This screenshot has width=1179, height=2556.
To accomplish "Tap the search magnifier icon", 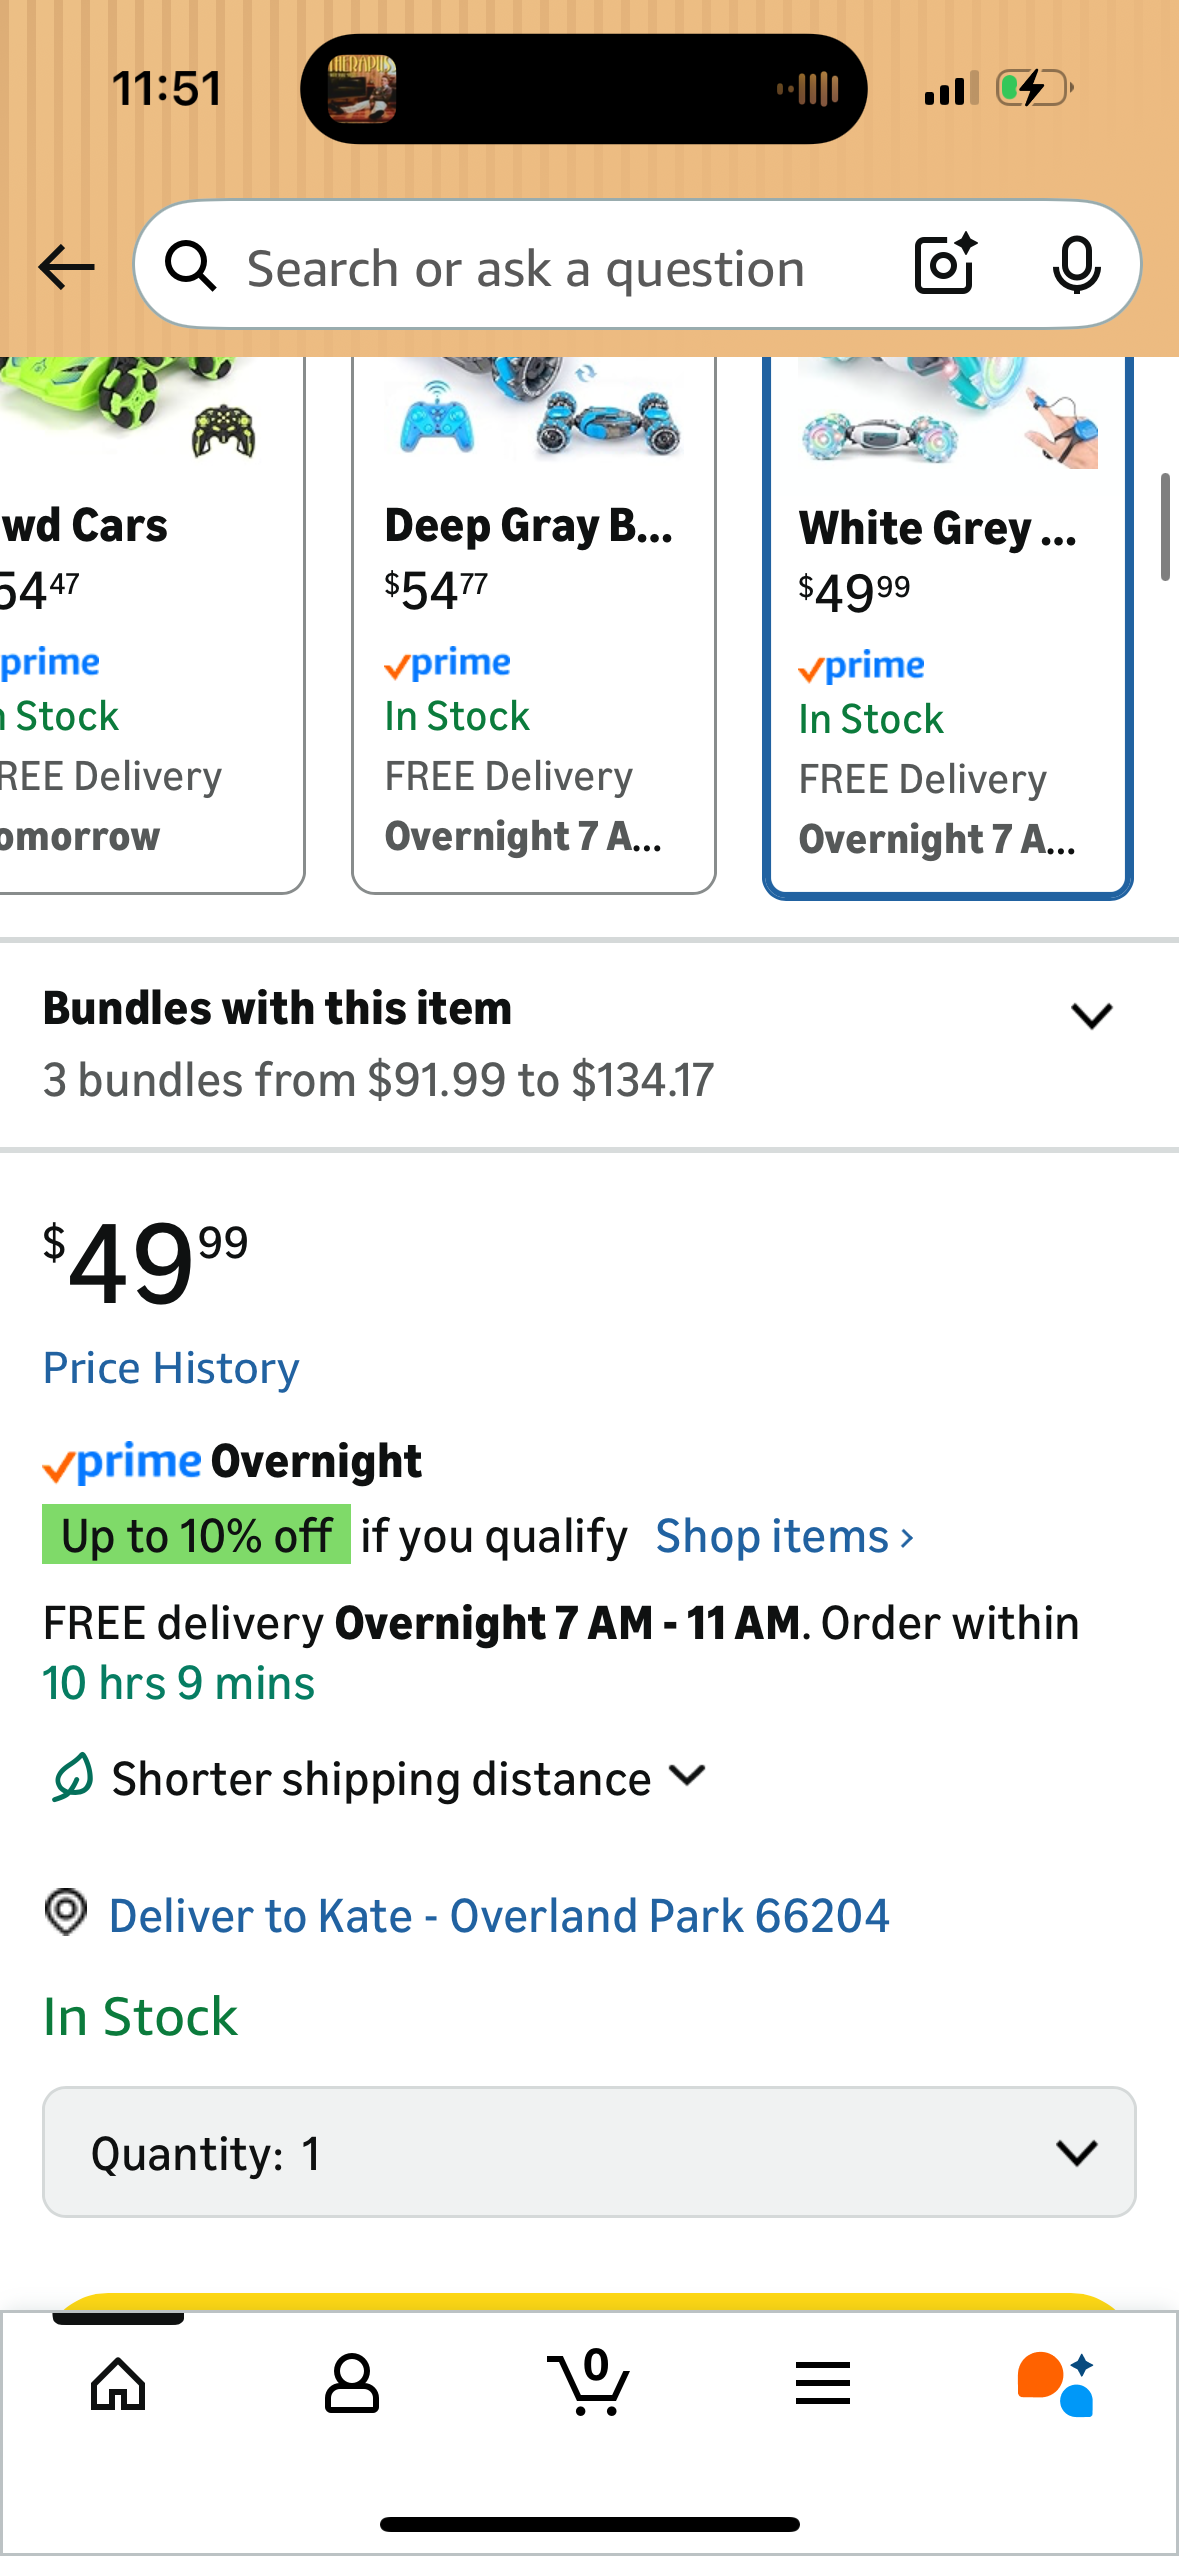I will pyautogui.click(x=191, y=267).
